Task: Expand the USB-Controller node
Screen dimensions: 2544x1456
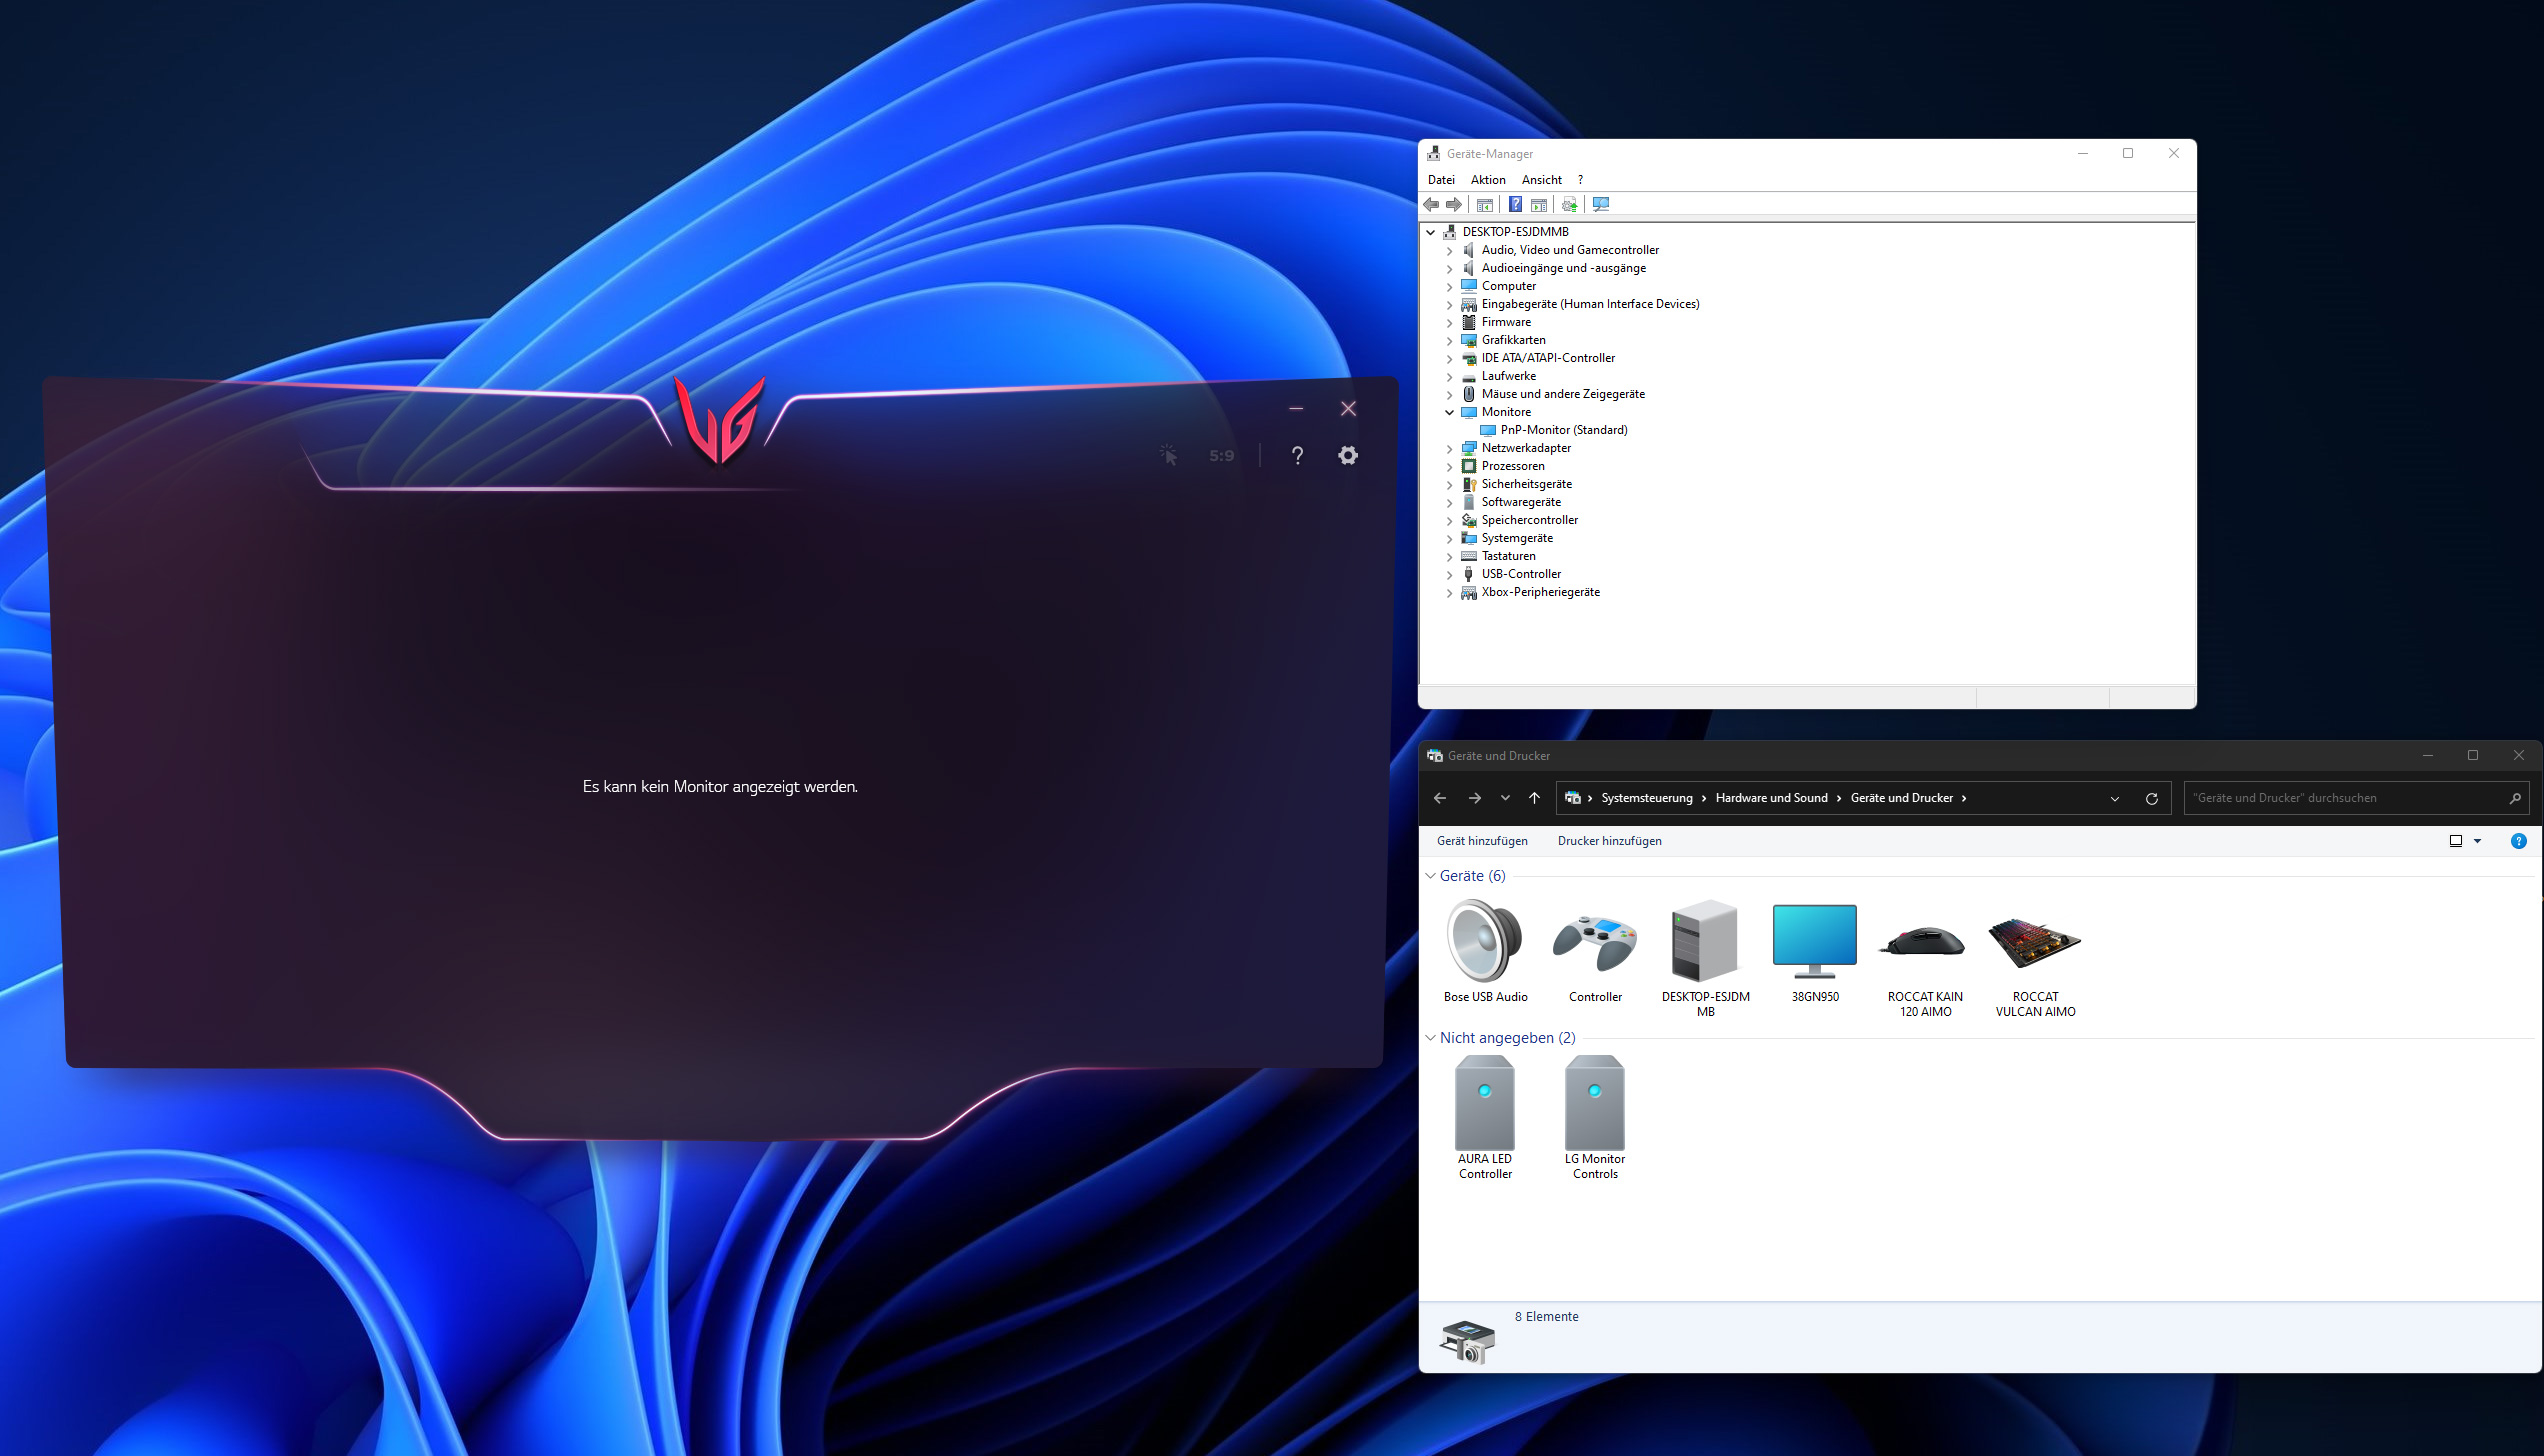Action: (1449, 574)
